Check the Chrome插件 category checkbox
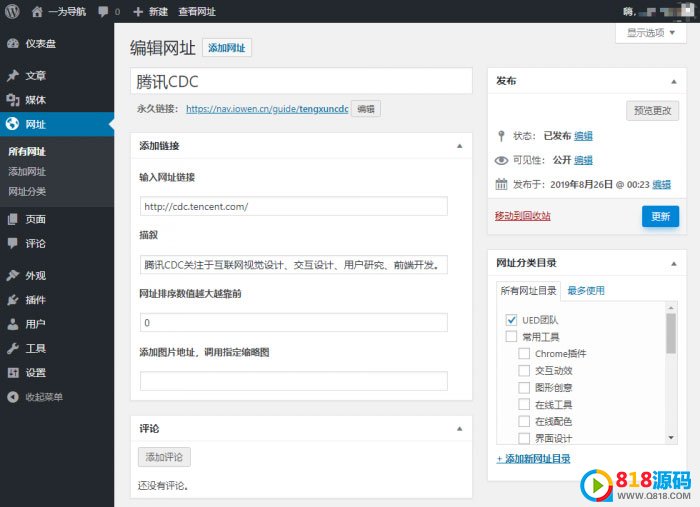Image resolution: width=700 pixels, height=507 pixels. point(524,353)
